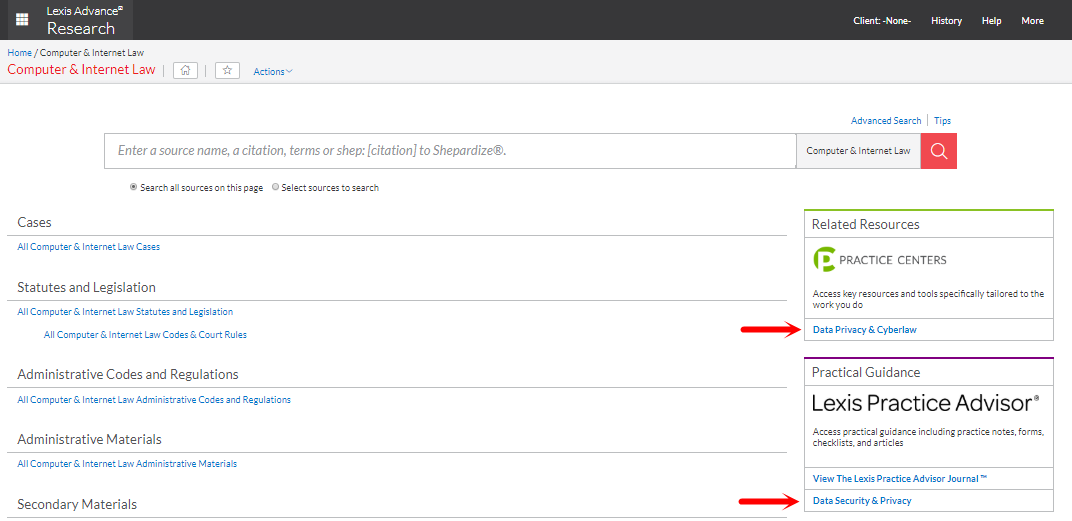This screenshot has width=1072, height=521.
Task: View The Lexis Practice Advisor Journal
Action: click(900, 479)
